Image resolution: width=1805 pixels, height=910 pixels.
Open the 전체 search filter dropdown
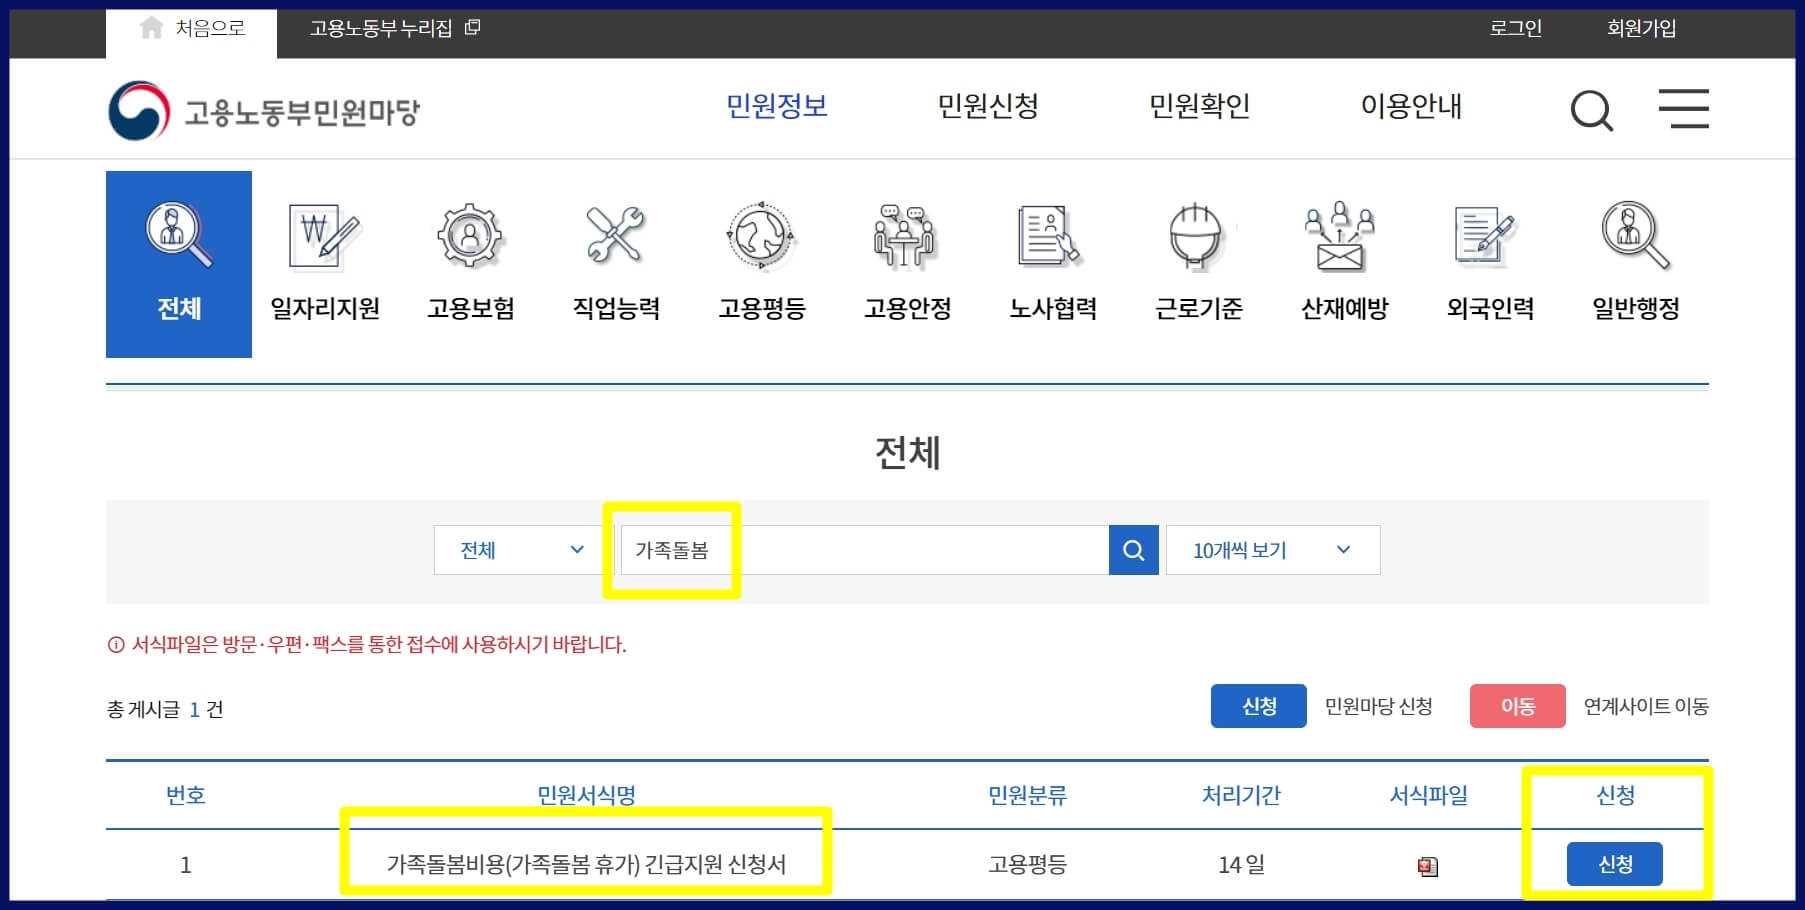coord(514,549)
